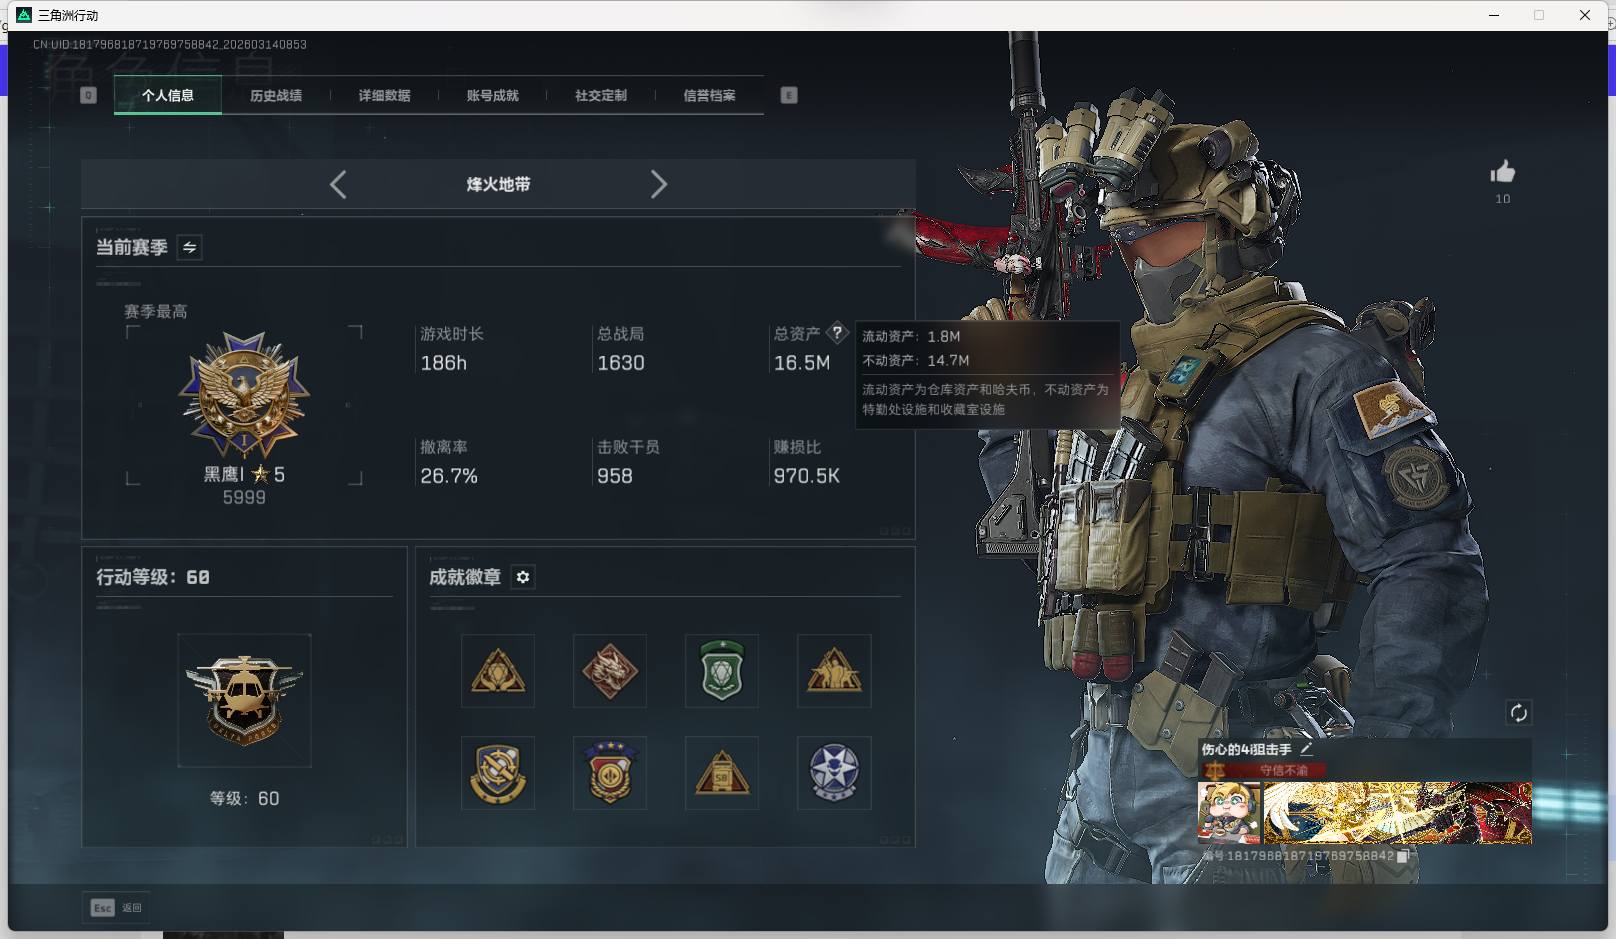
Task: Click the 游戏时长 value 186h
Action: pos(444,363)
